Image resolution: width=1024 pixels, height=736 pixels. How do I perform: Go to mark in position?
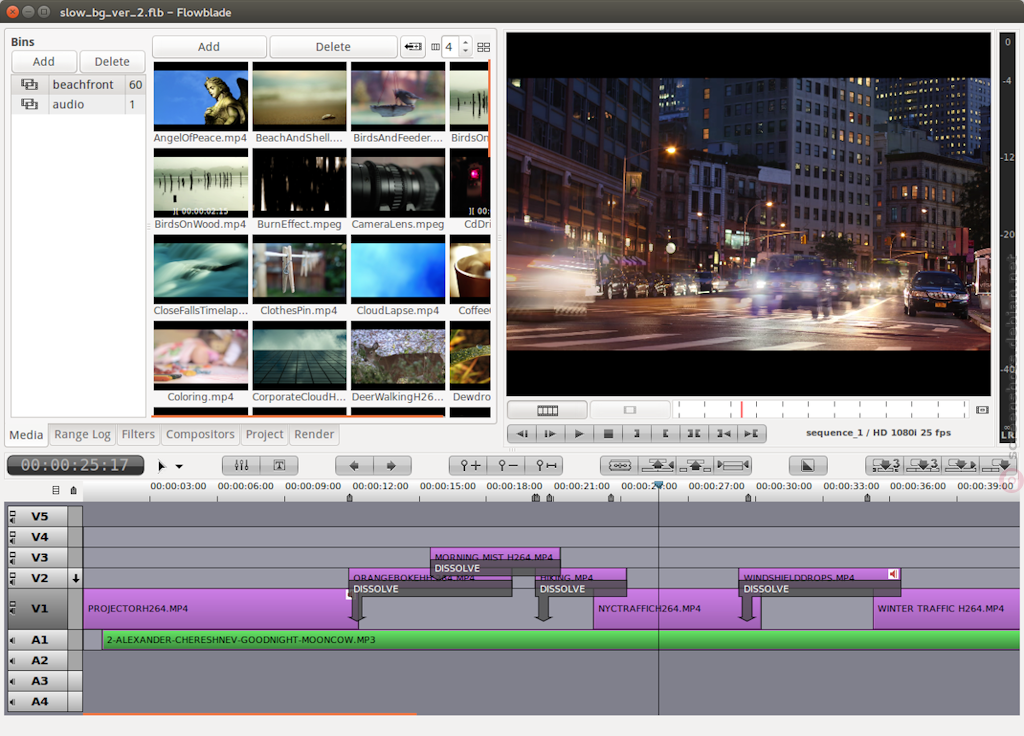(723, 433)
